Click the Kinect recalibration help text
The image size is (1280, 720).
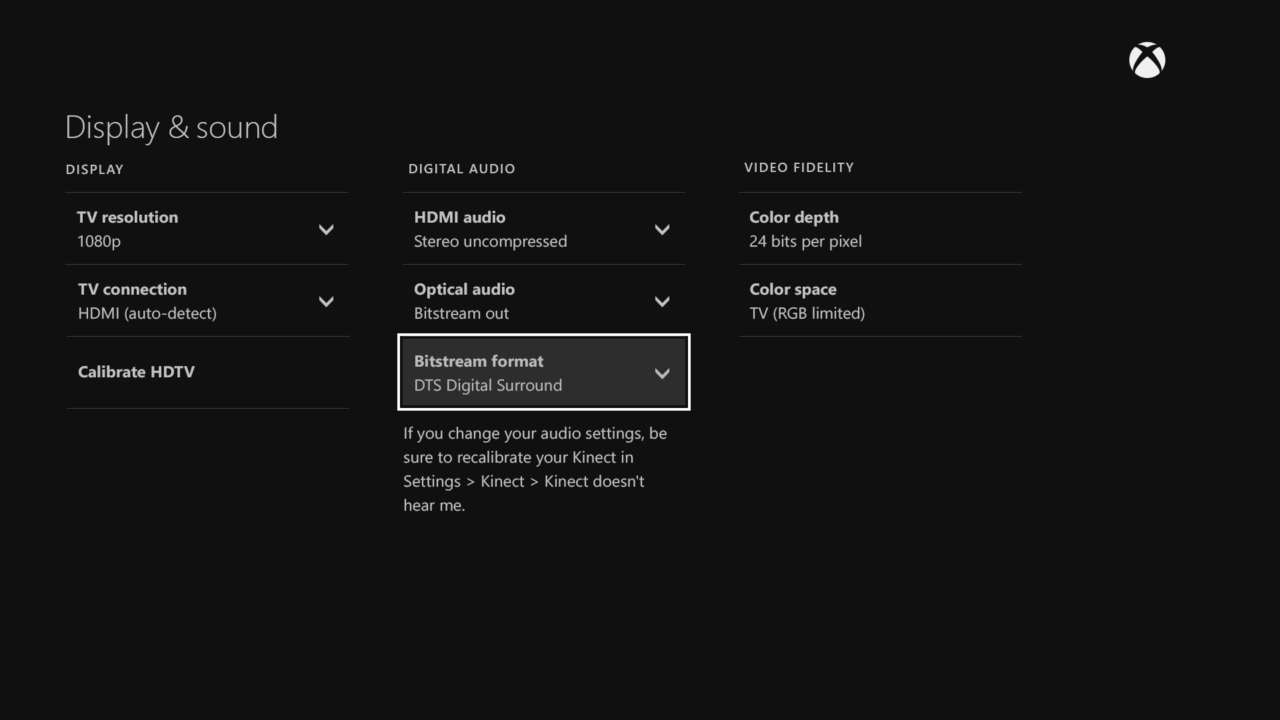pyautogui.click(x=533, y=468)
